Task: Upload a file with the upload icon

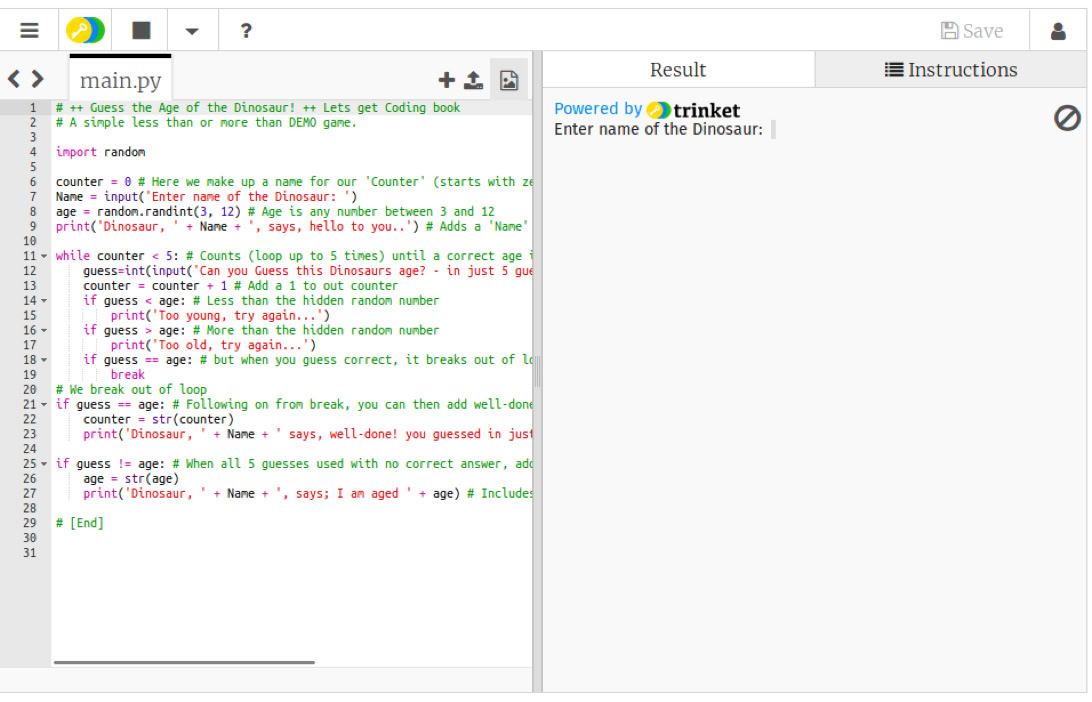Action: pos(474,80)
